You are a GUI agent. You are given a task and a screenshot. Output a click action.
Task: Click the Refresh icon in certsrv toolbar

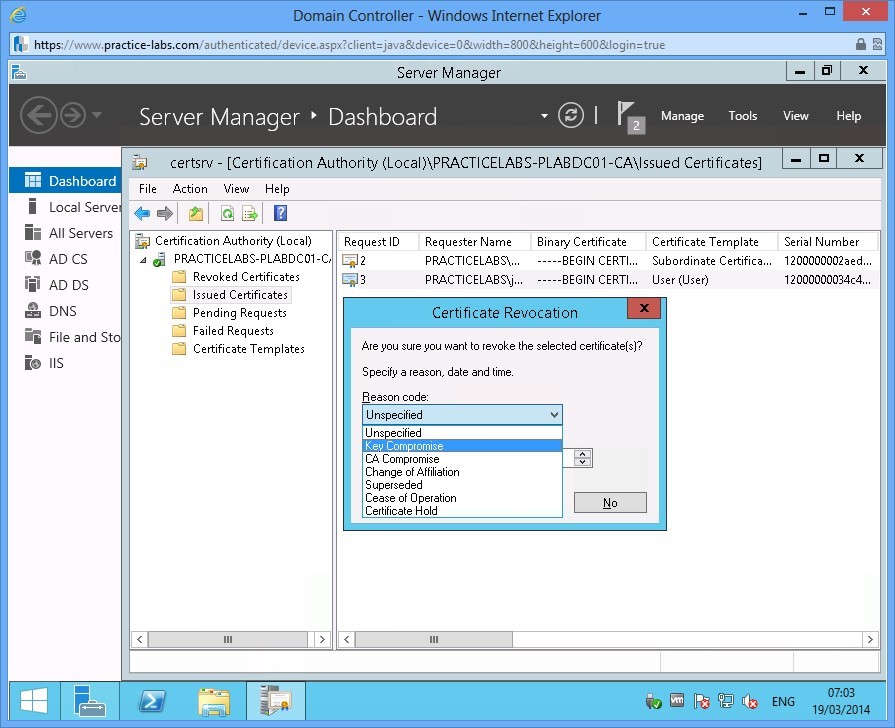[227, 213]
